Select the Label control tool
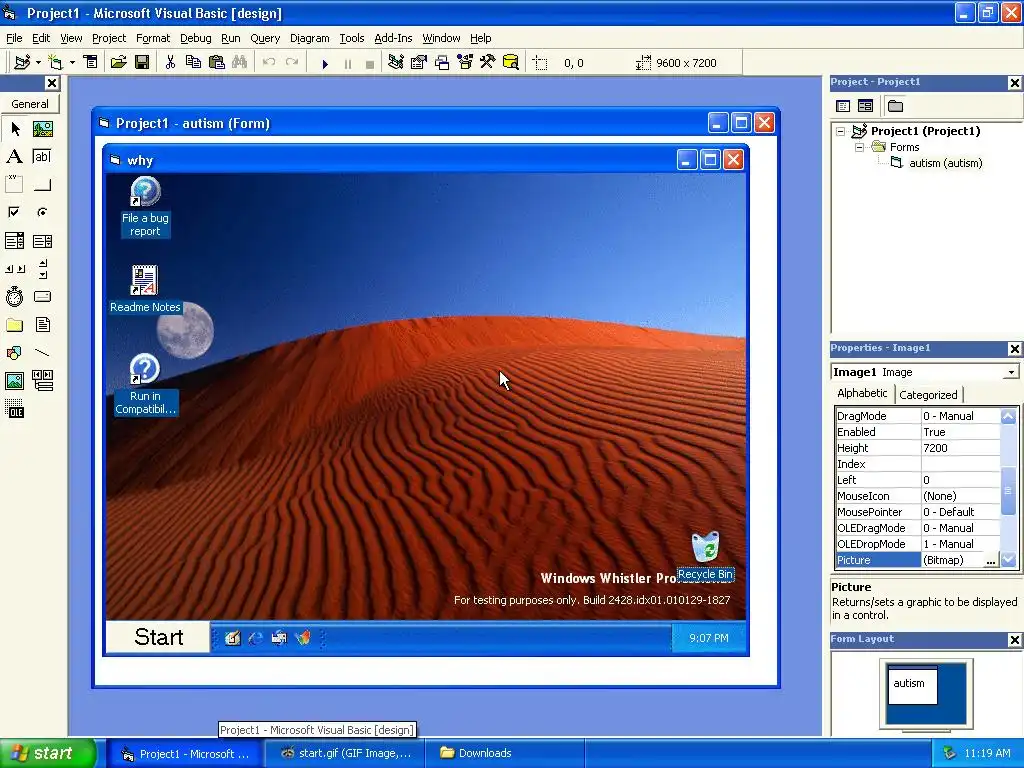 coord(14,157)
